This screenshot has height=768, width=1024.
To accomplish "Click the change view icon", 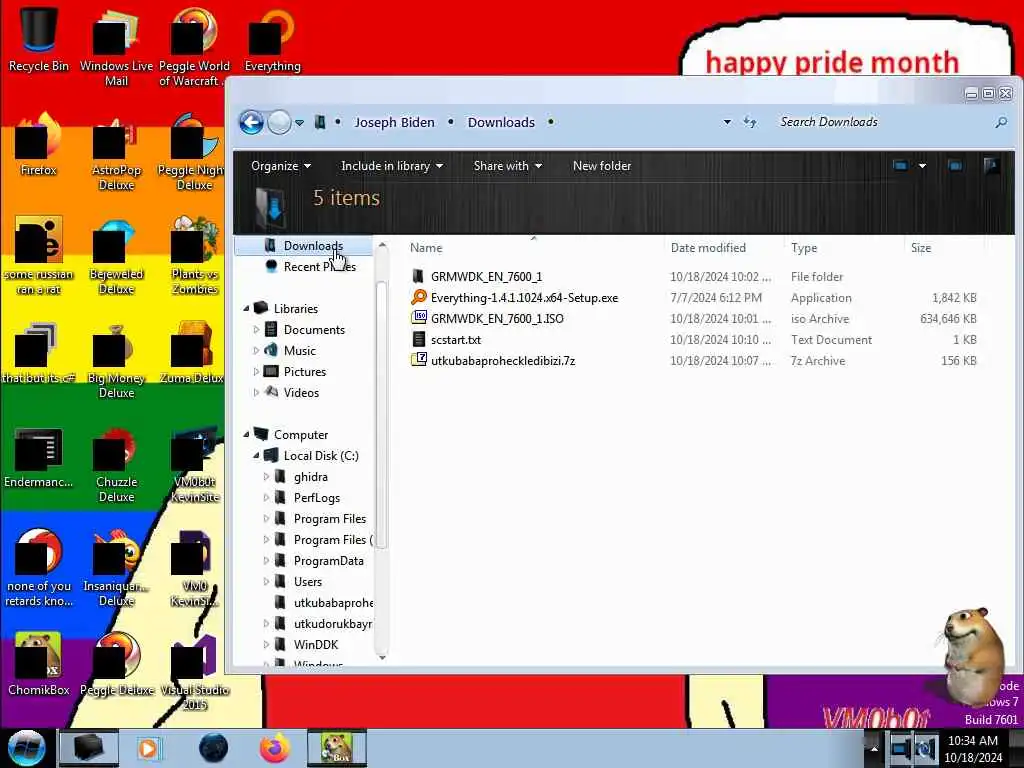I will pyautogui.click(x=900, y=166).
